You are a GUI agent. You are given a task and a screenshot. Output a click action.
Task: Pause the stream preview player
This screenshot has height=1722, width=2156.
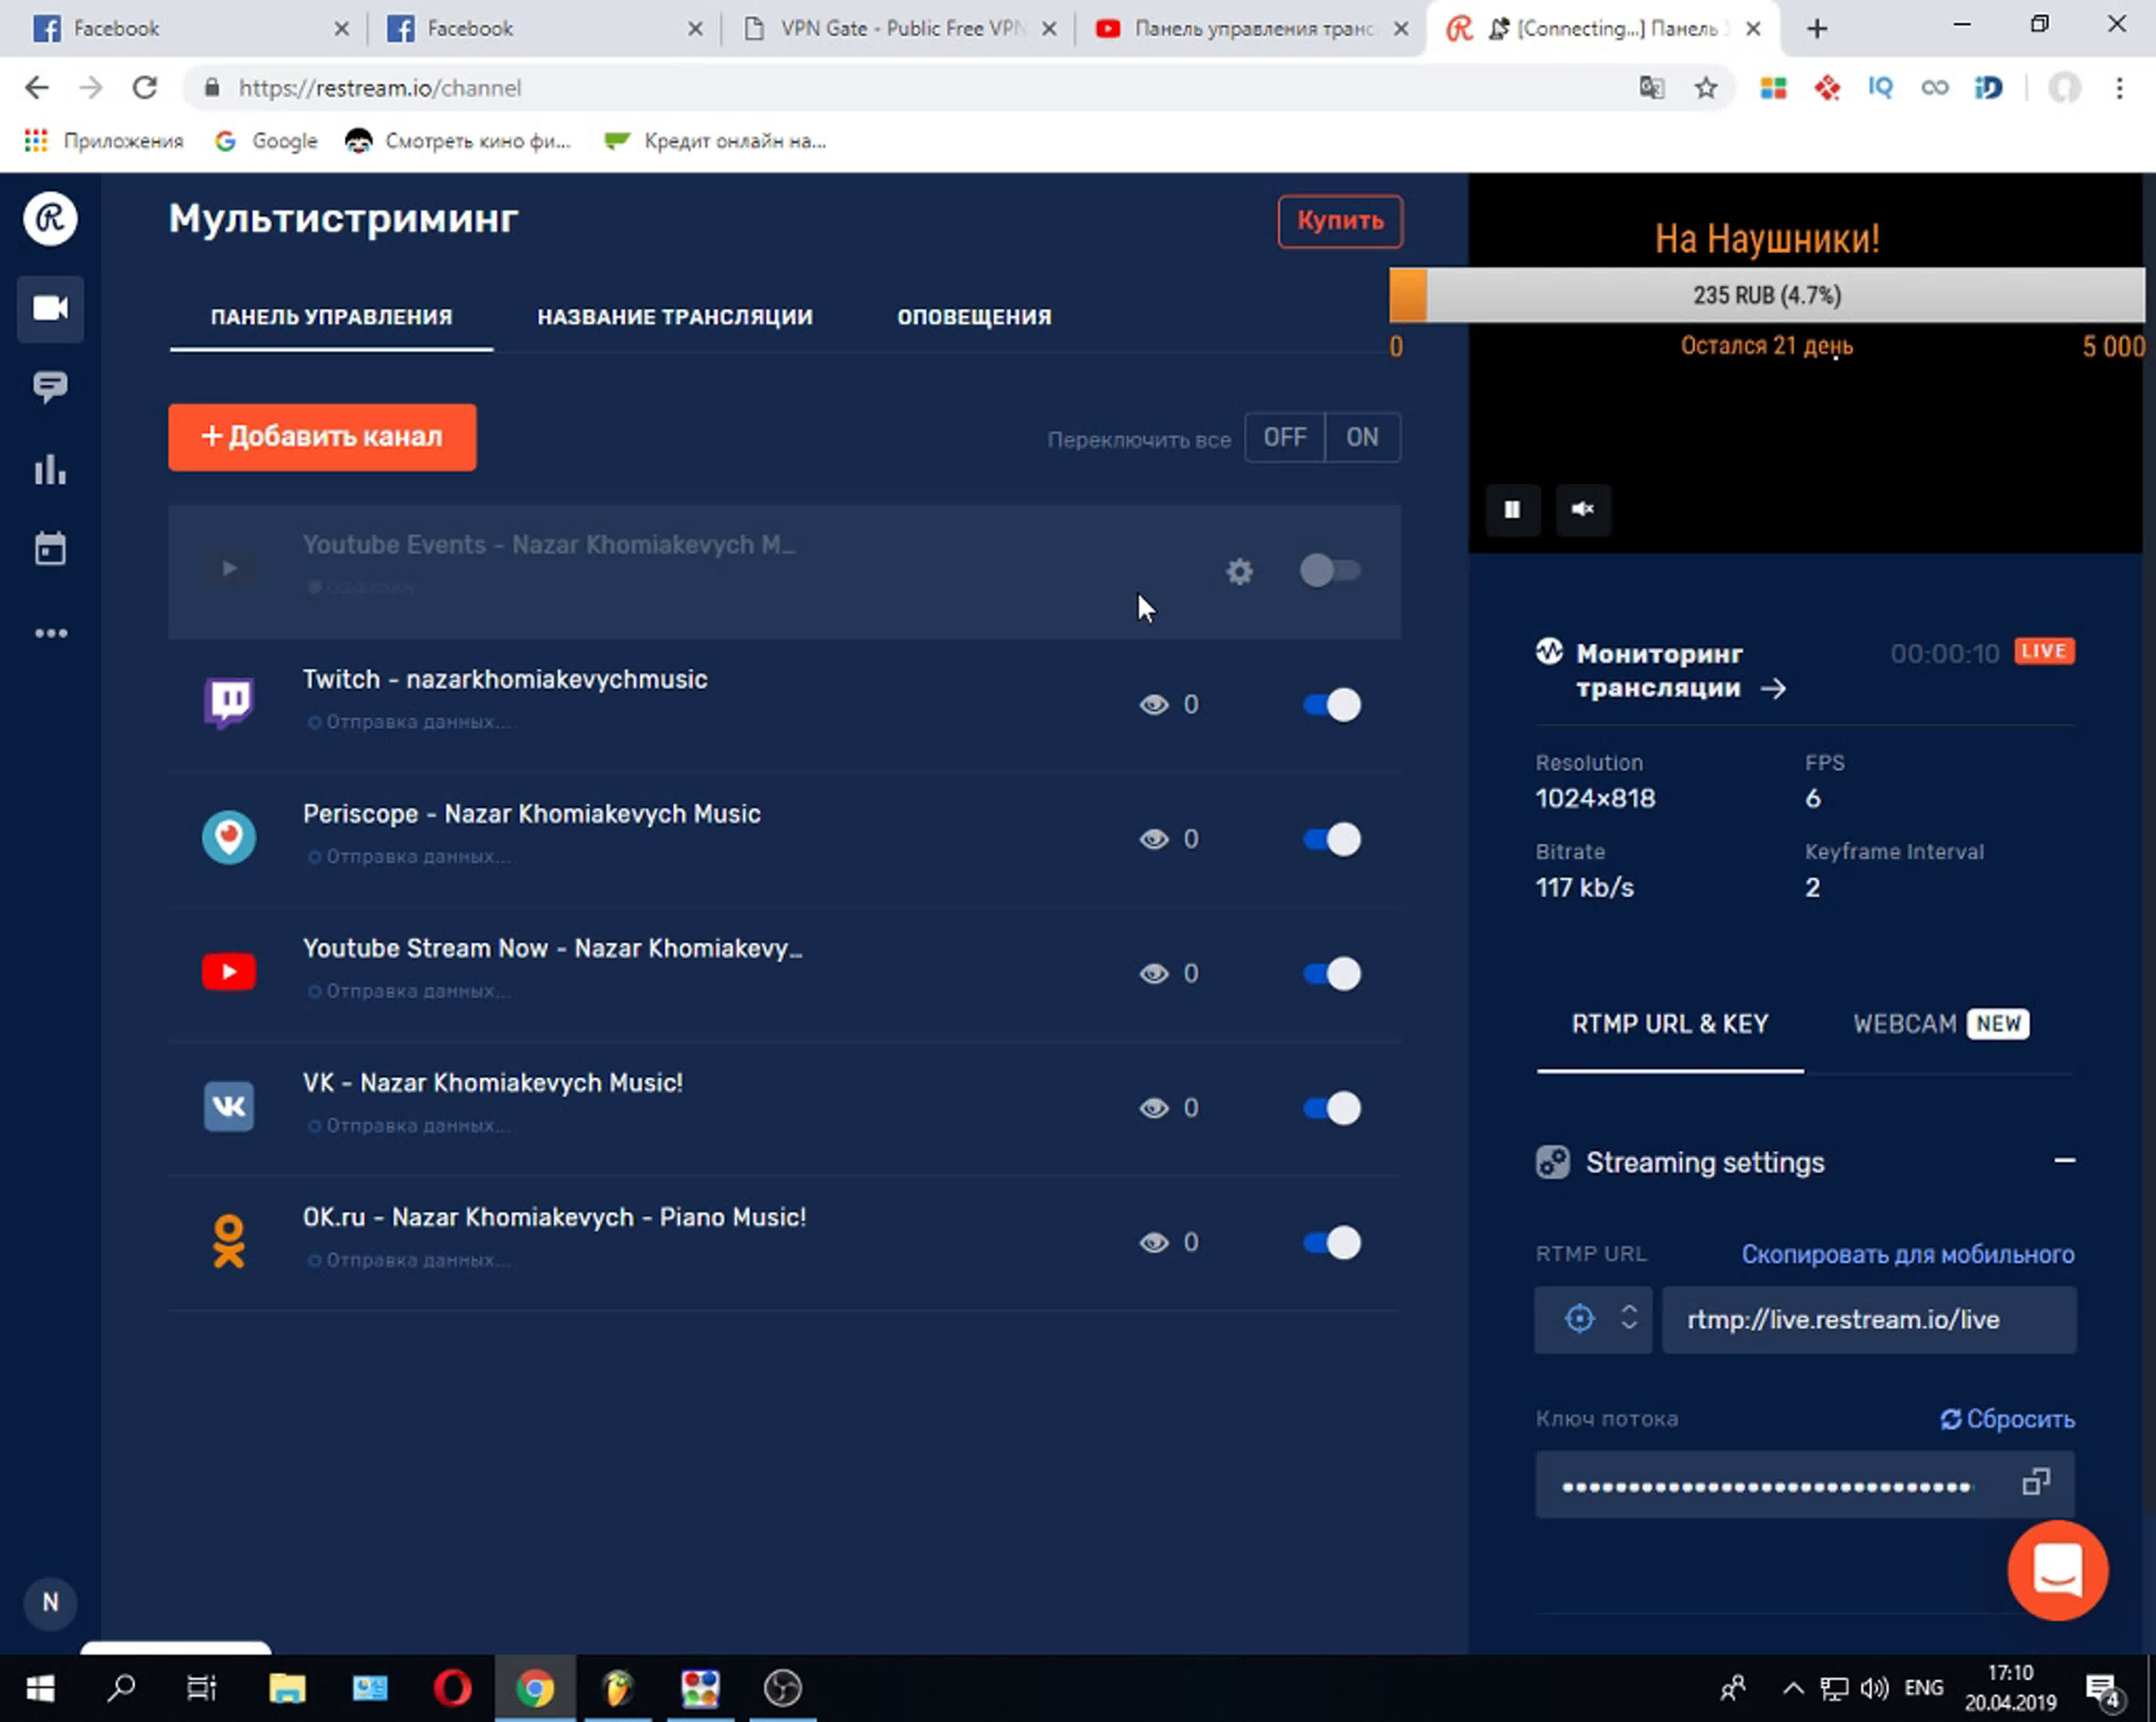pos(1512,509)
